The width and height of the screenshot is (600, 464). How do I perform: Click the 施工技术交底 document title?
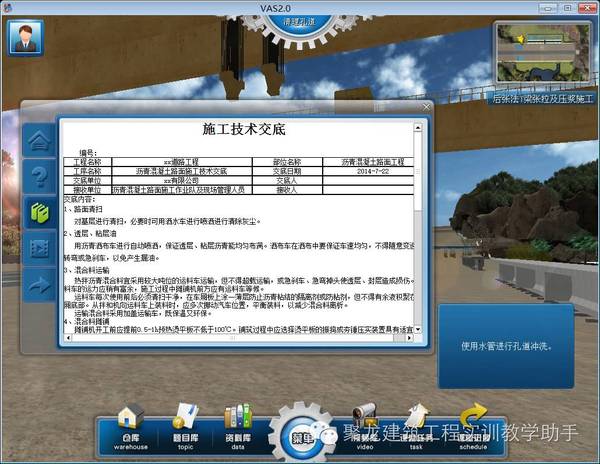pyautogui.click(x=243, y=130)
